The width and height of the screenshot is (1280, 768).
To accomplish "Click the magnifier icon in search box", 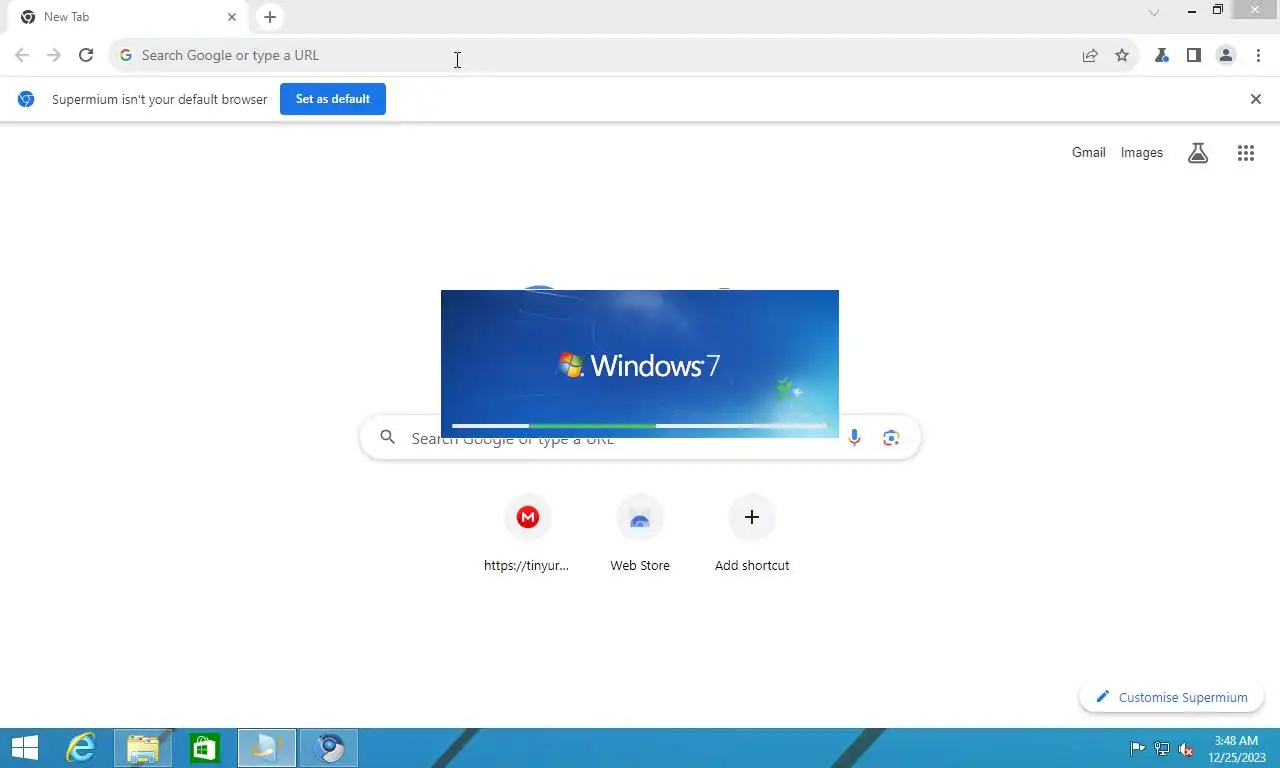I will pyautogui.click(x=388, y=437).
